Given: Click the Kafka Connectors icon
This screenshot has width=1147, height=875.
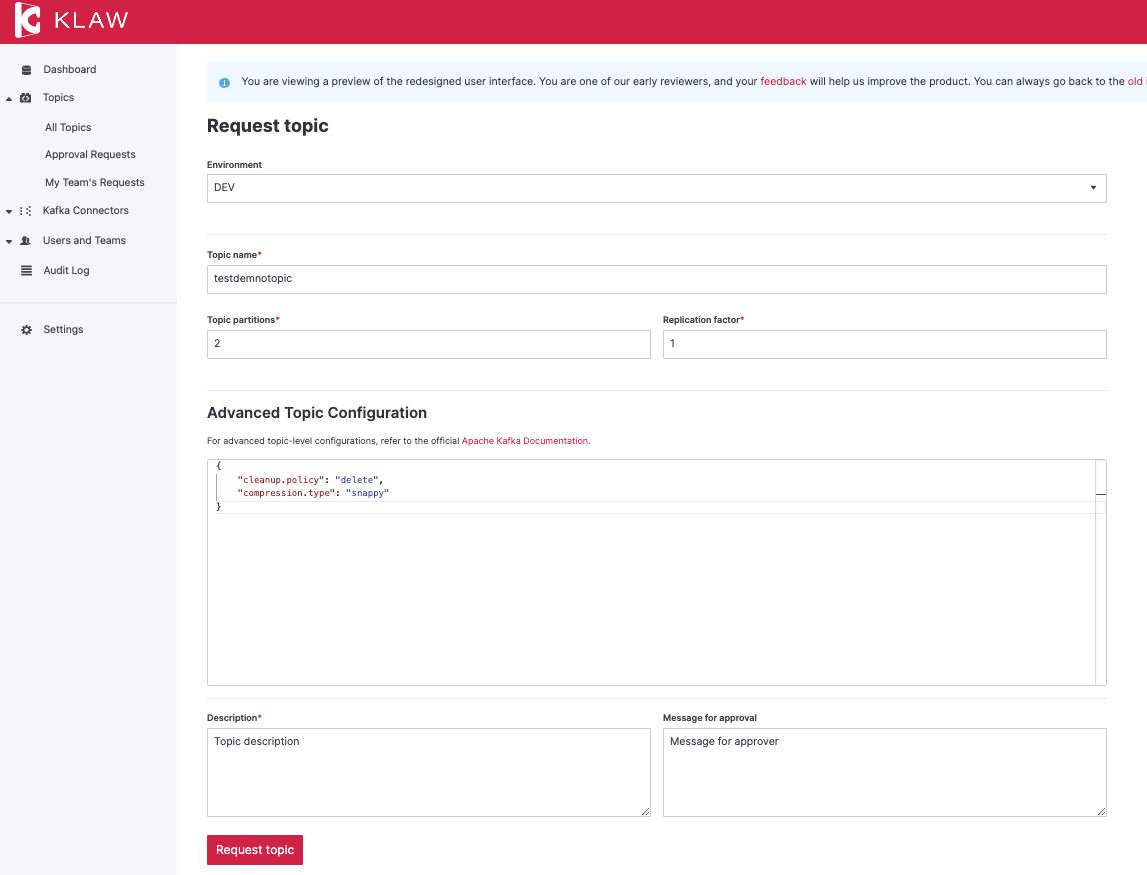Looking at the screenshot, I should pyautogui.click(x=26, y=211).
